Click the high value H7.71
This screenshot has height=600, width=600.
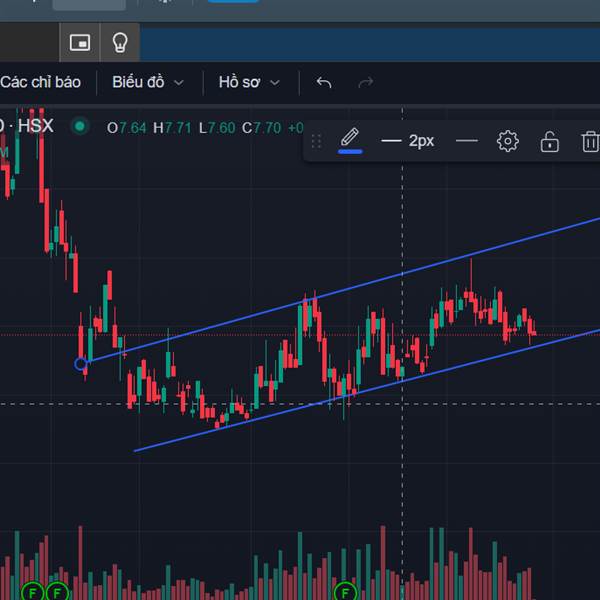click(172, 128)
